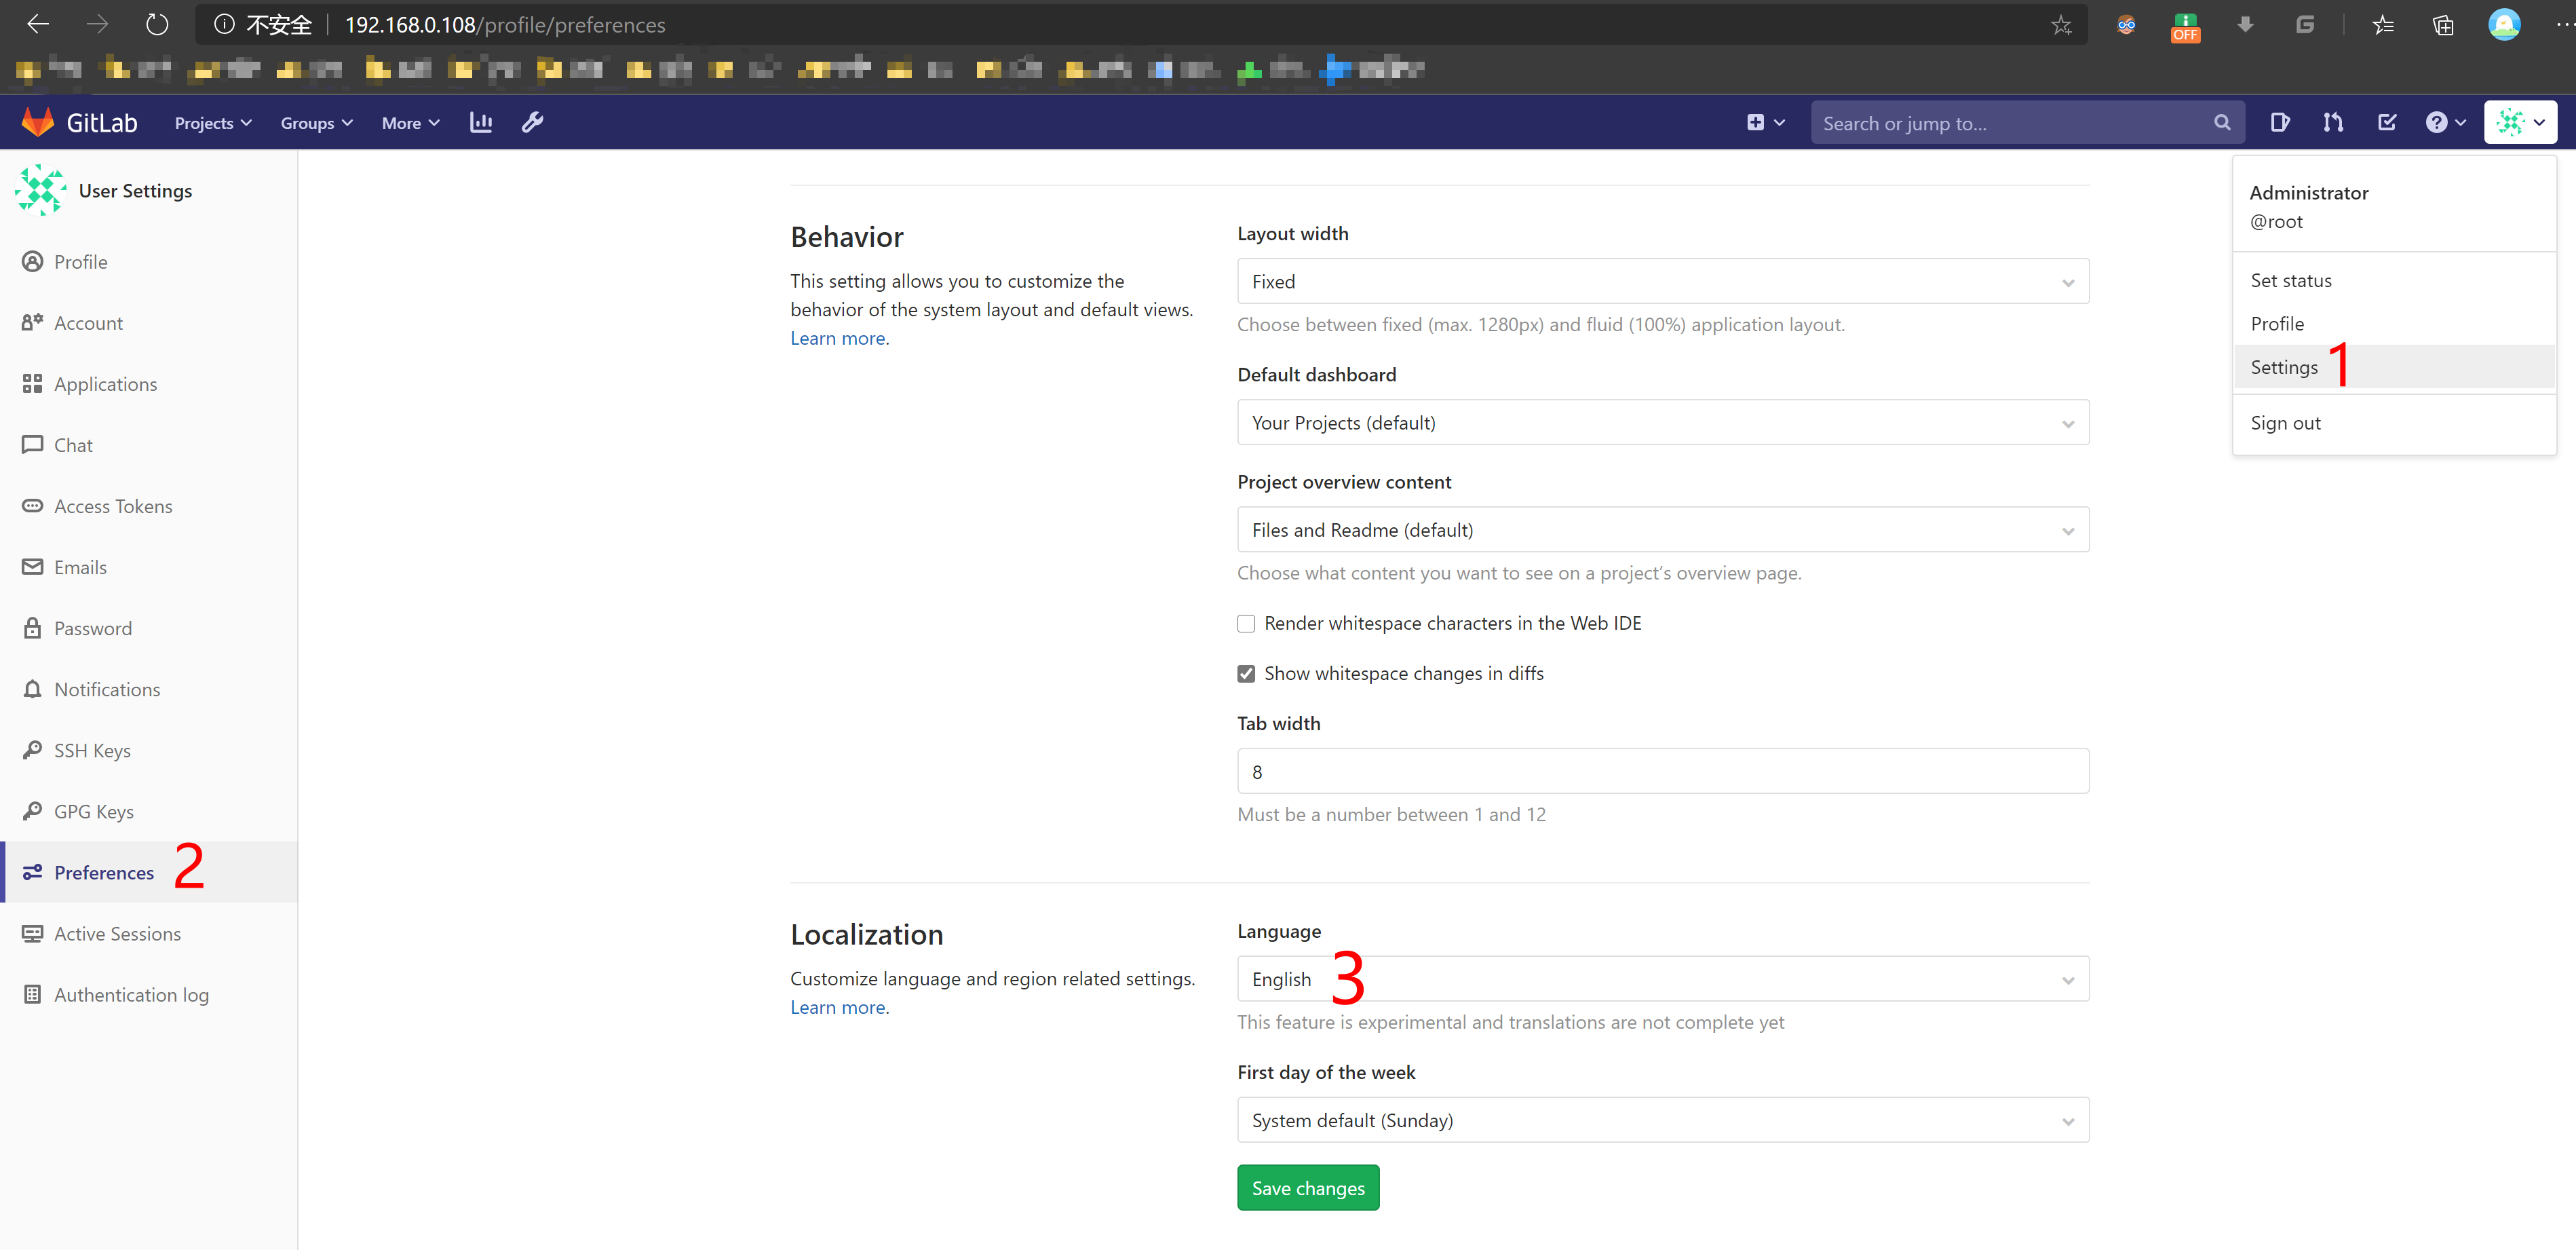The image size is (2576, 1250).
Task: Open the Analytics chart icon in navbar
Action: [x=481, y=122]
